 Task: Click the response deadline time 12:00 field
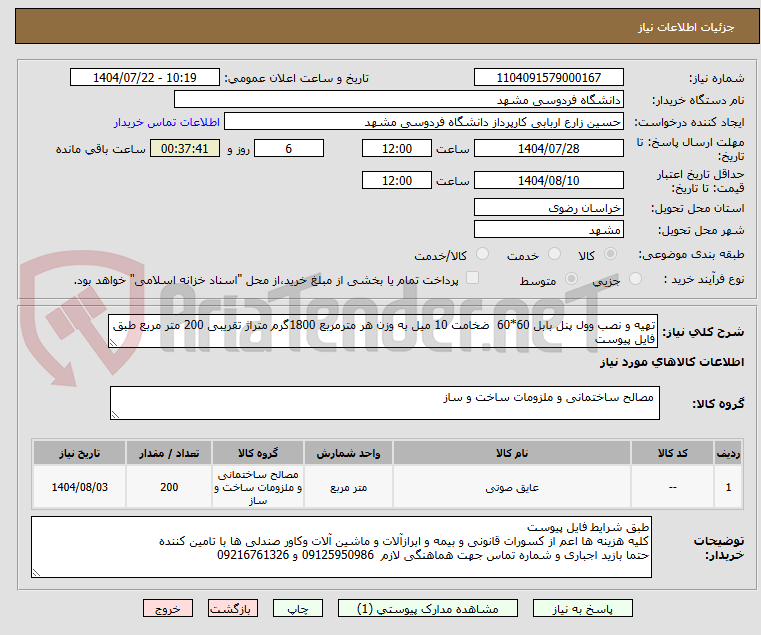tap(397, 149)
